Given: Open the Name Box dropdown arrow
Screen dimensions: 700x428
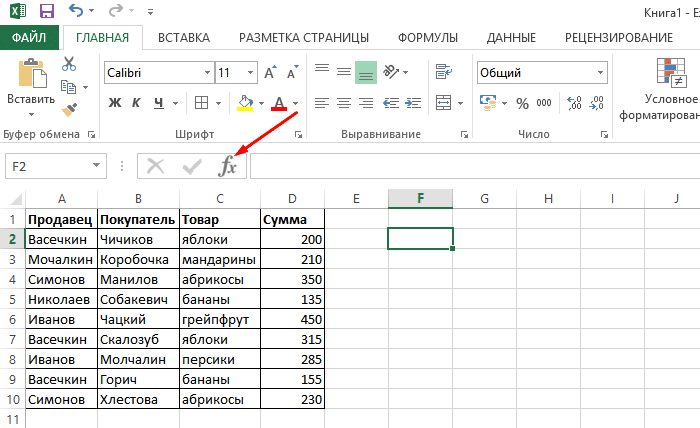Looking at the screenshot, I should tap(96, 166).
